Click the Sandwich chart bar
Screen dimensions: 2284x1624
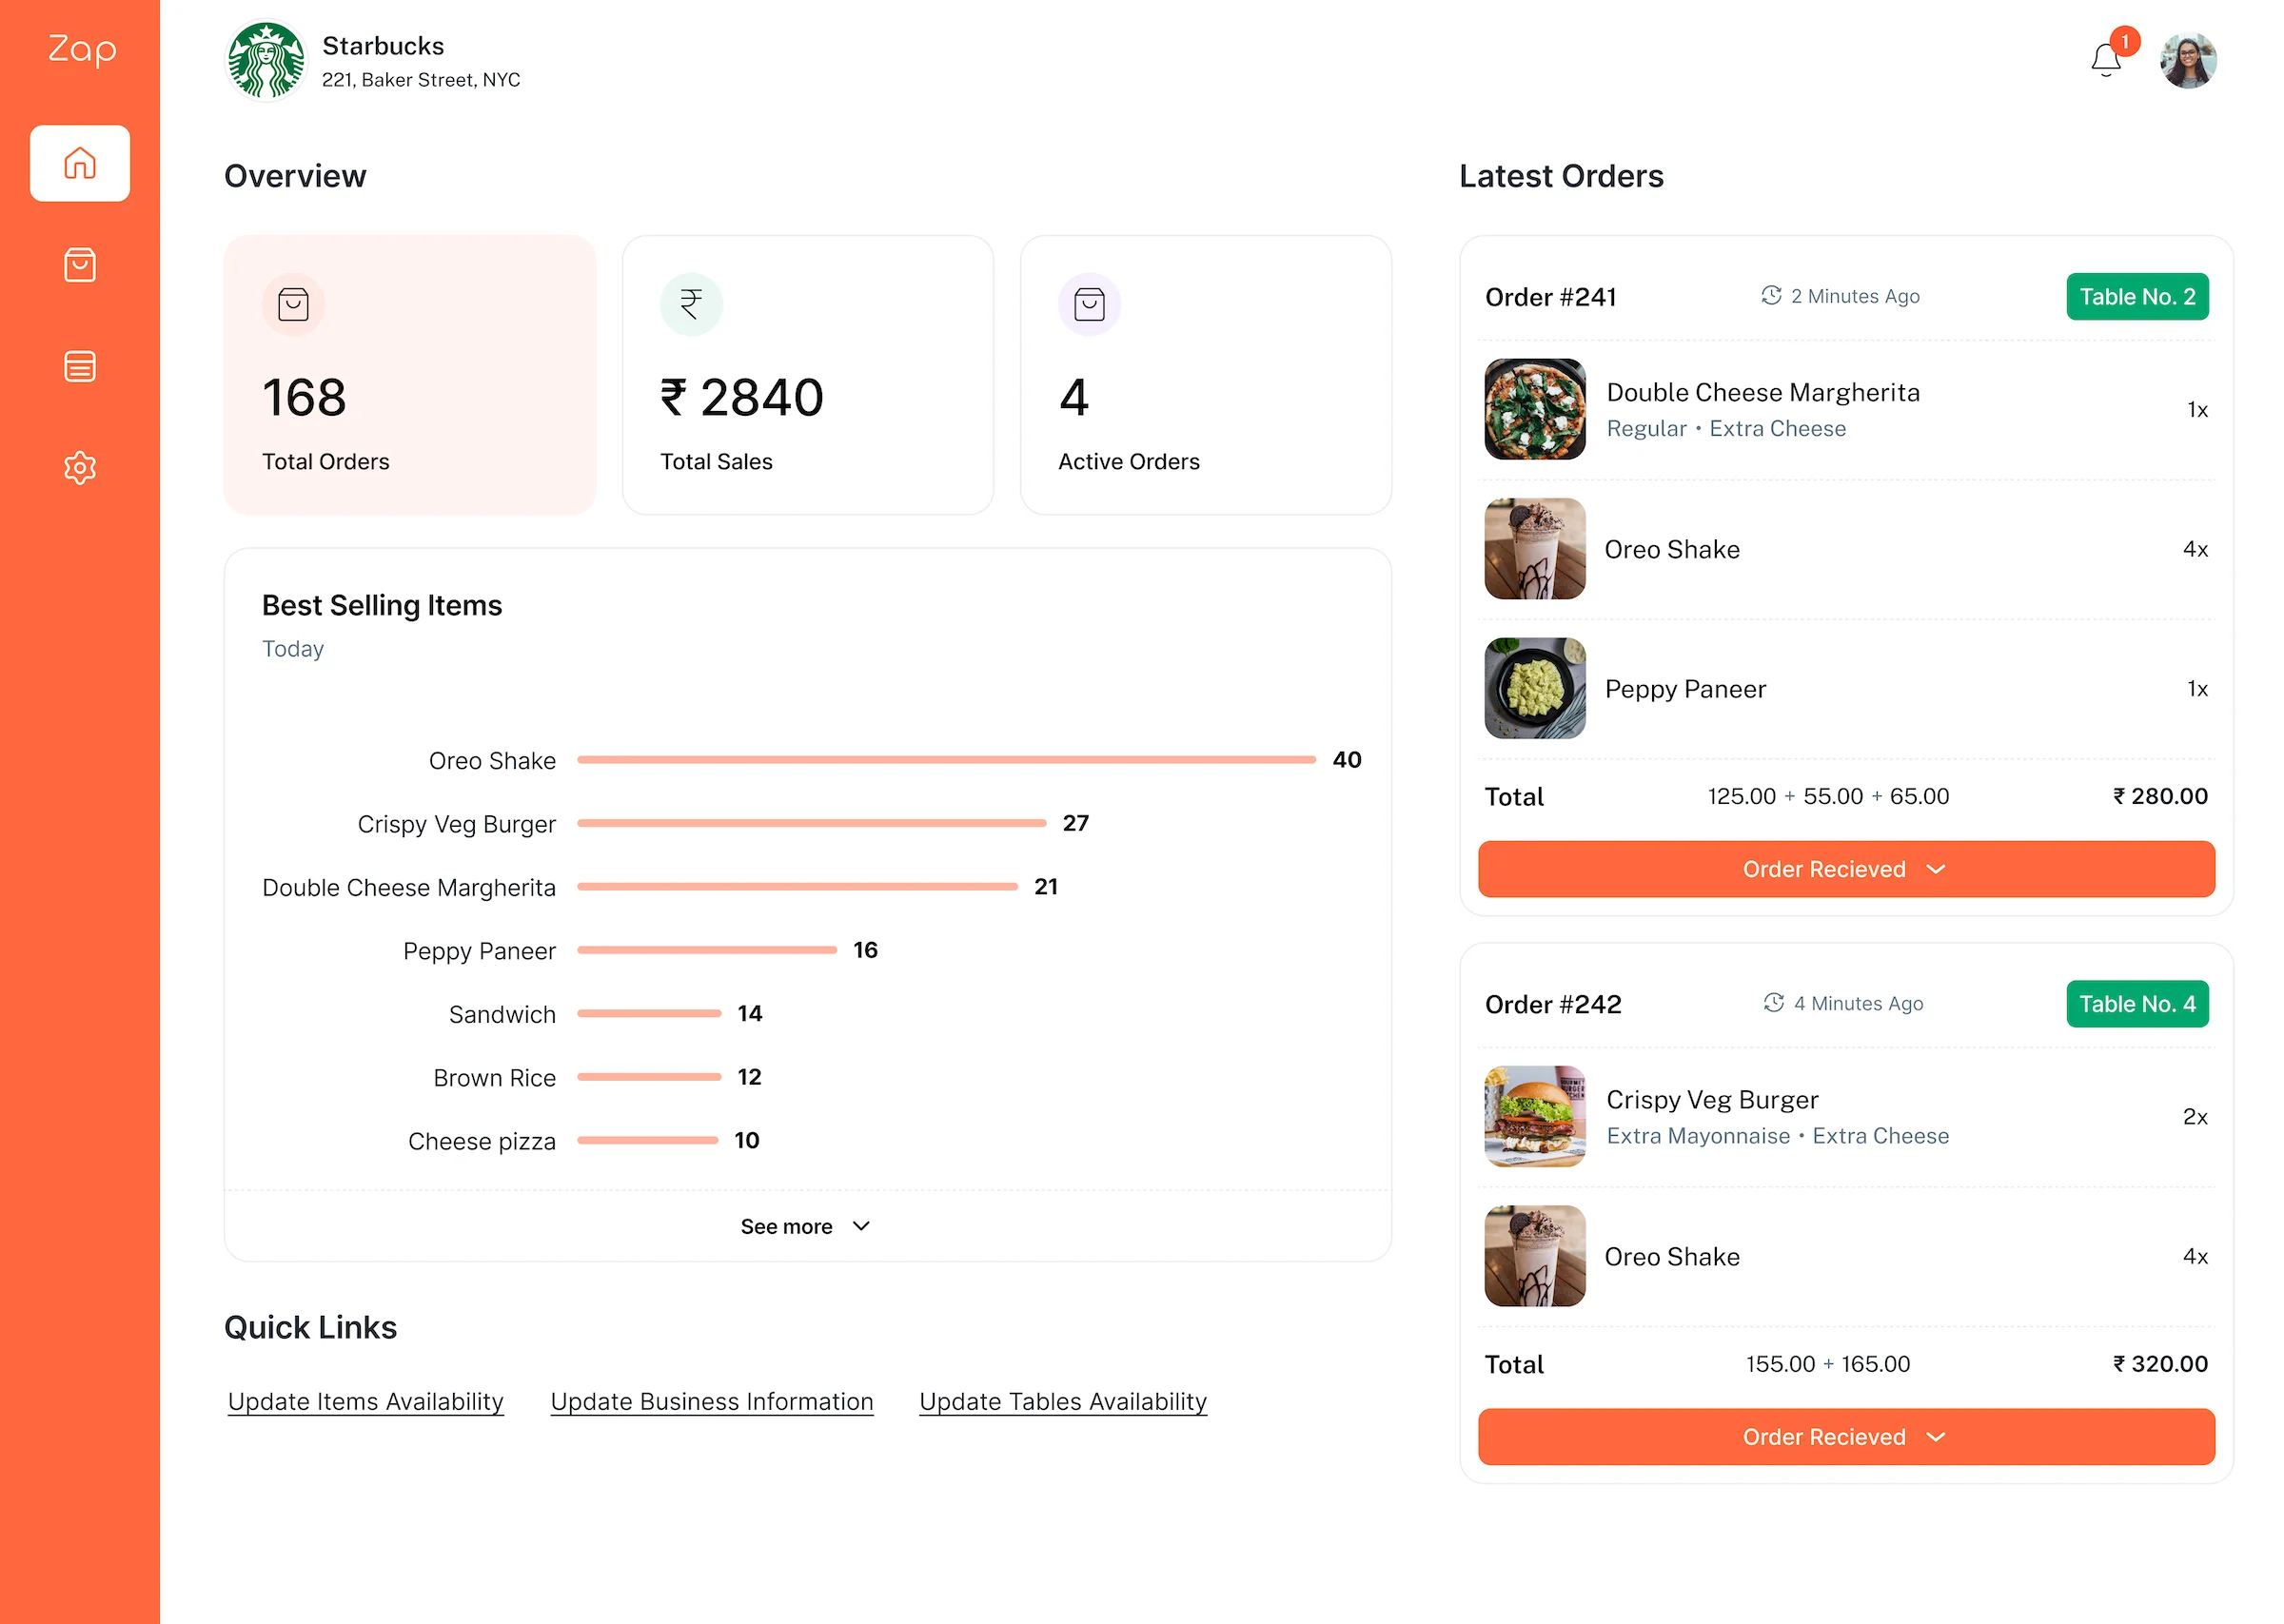[649, 1014]
